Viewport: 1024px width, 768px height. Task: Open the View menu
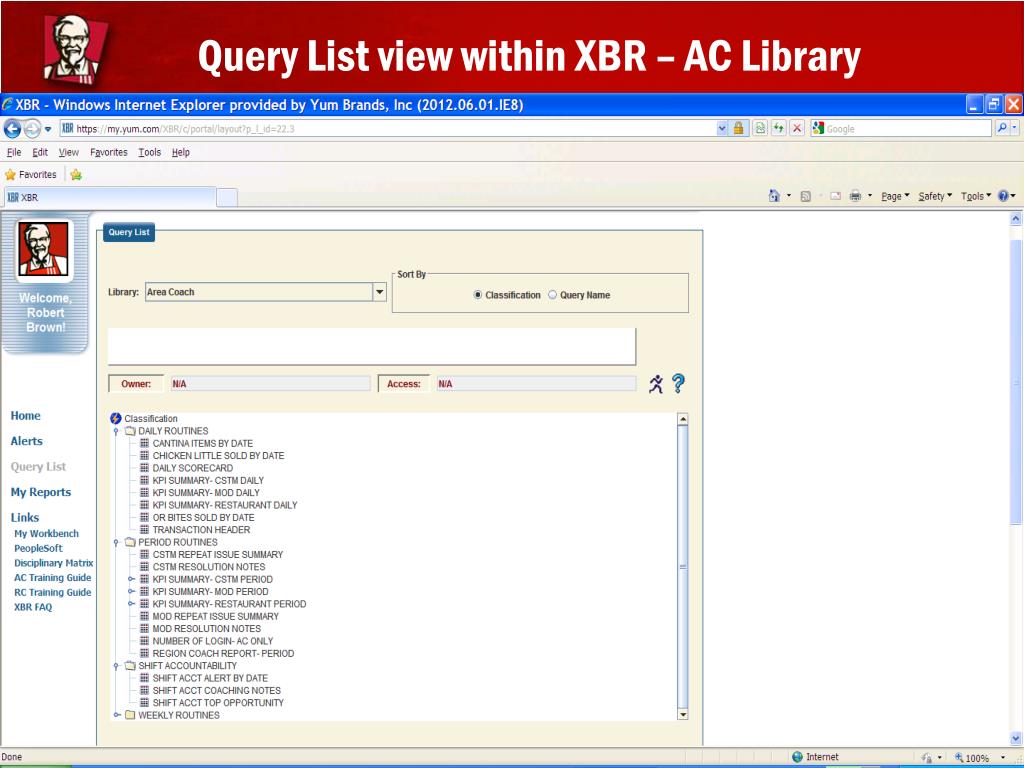[x=69, y=152]
